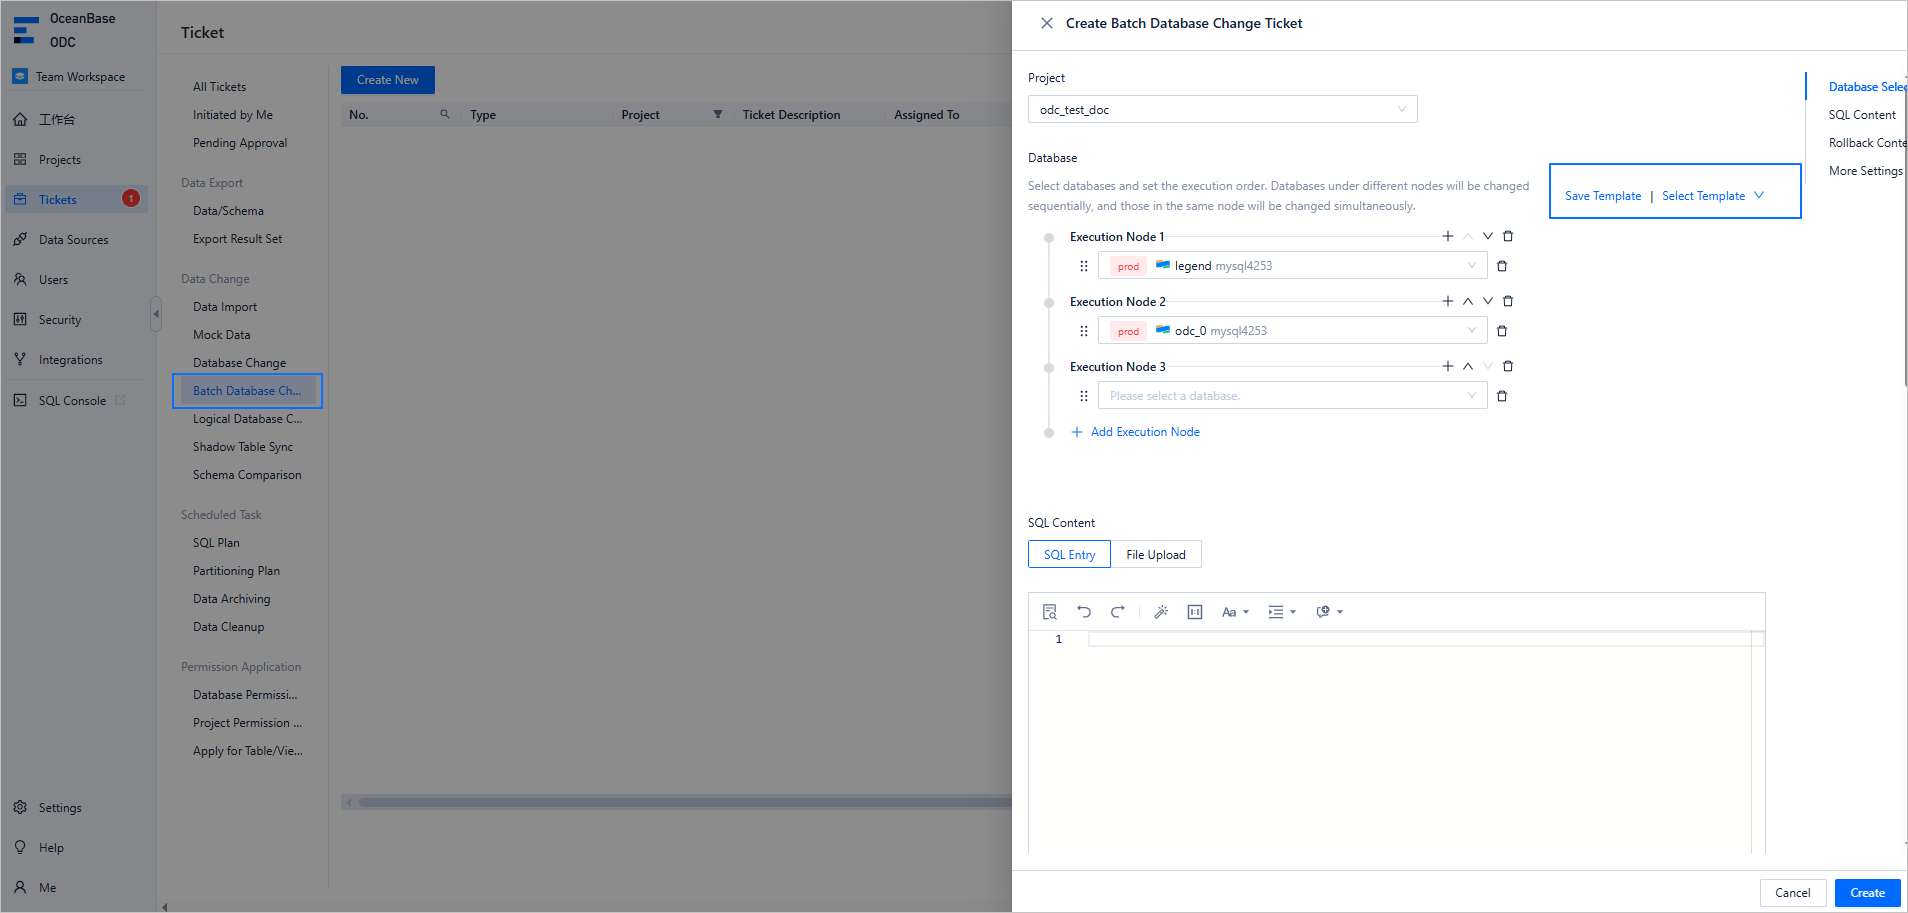The height and width of the screenshot is (913, 1908).
Task: Remove the odc_0 database row with trash icon
Action: point(1502,332)
